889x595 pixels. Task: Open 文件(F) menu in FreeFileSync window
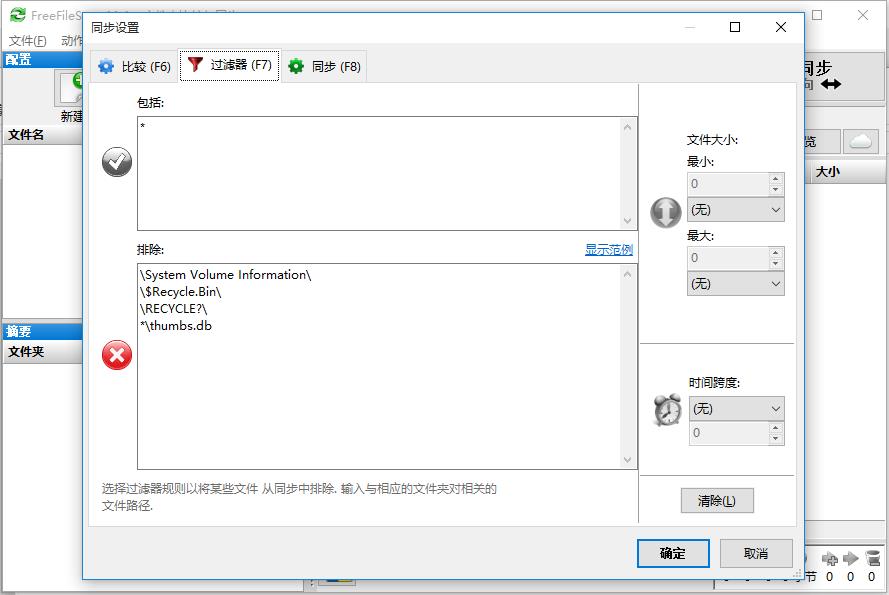click(x=27, y=41)
